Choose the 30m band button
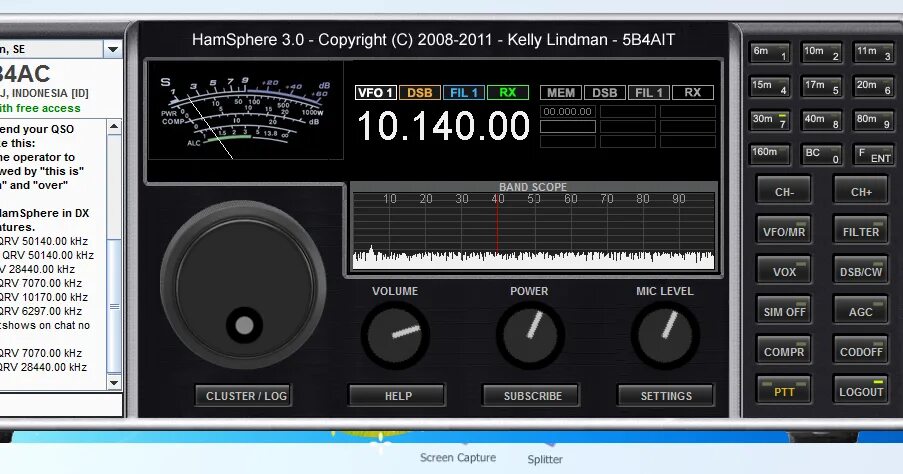The width and height of the screenshot is (903, 474). coord(769,121)
